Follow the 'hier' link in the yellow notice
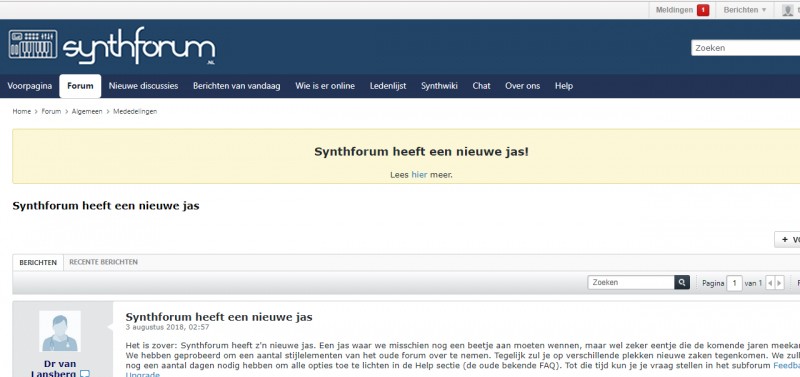This screenshot has width=800, height=377. [419, 174]
